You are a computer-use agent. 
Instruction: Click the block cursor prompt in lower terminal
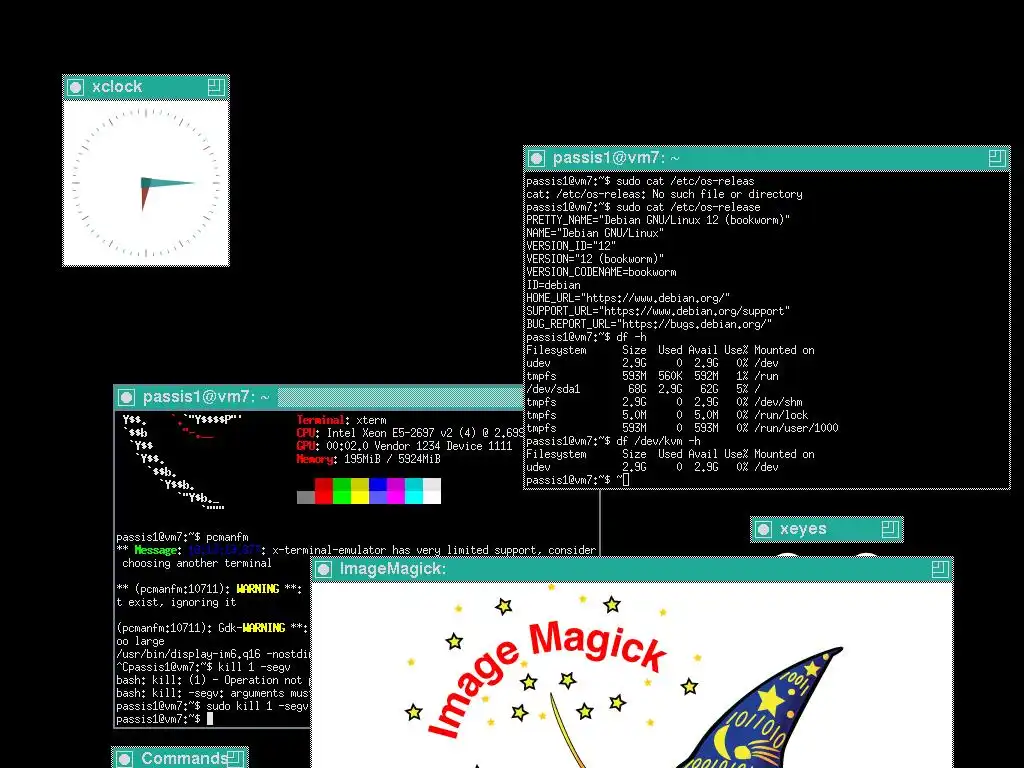coord(165,719)
